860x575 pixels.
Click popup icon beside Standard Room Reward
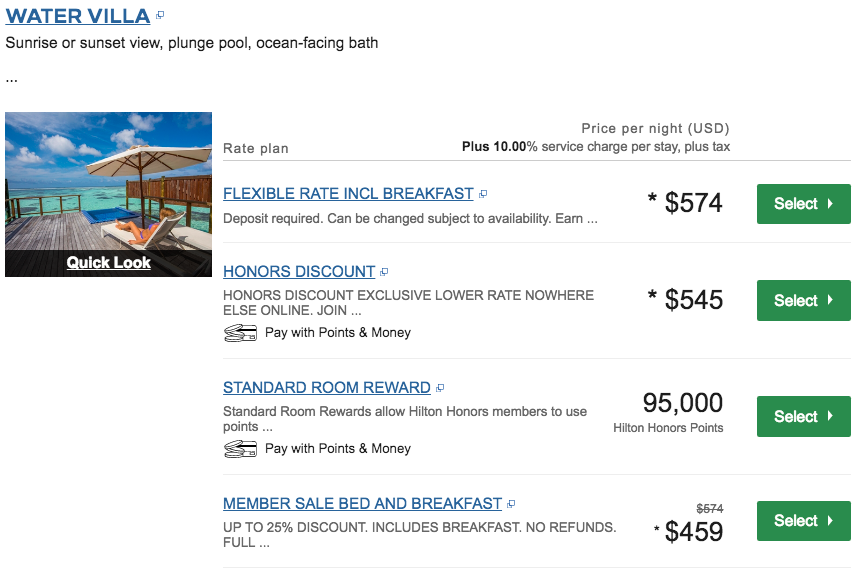440,388
